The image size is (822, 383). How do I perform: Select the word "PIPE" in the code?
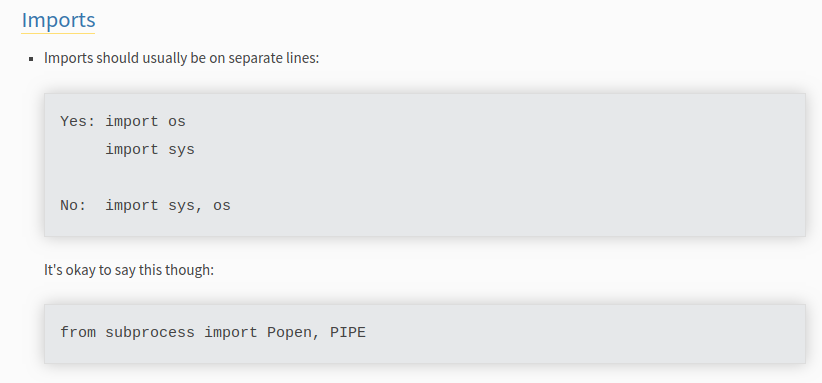point(348,332)
